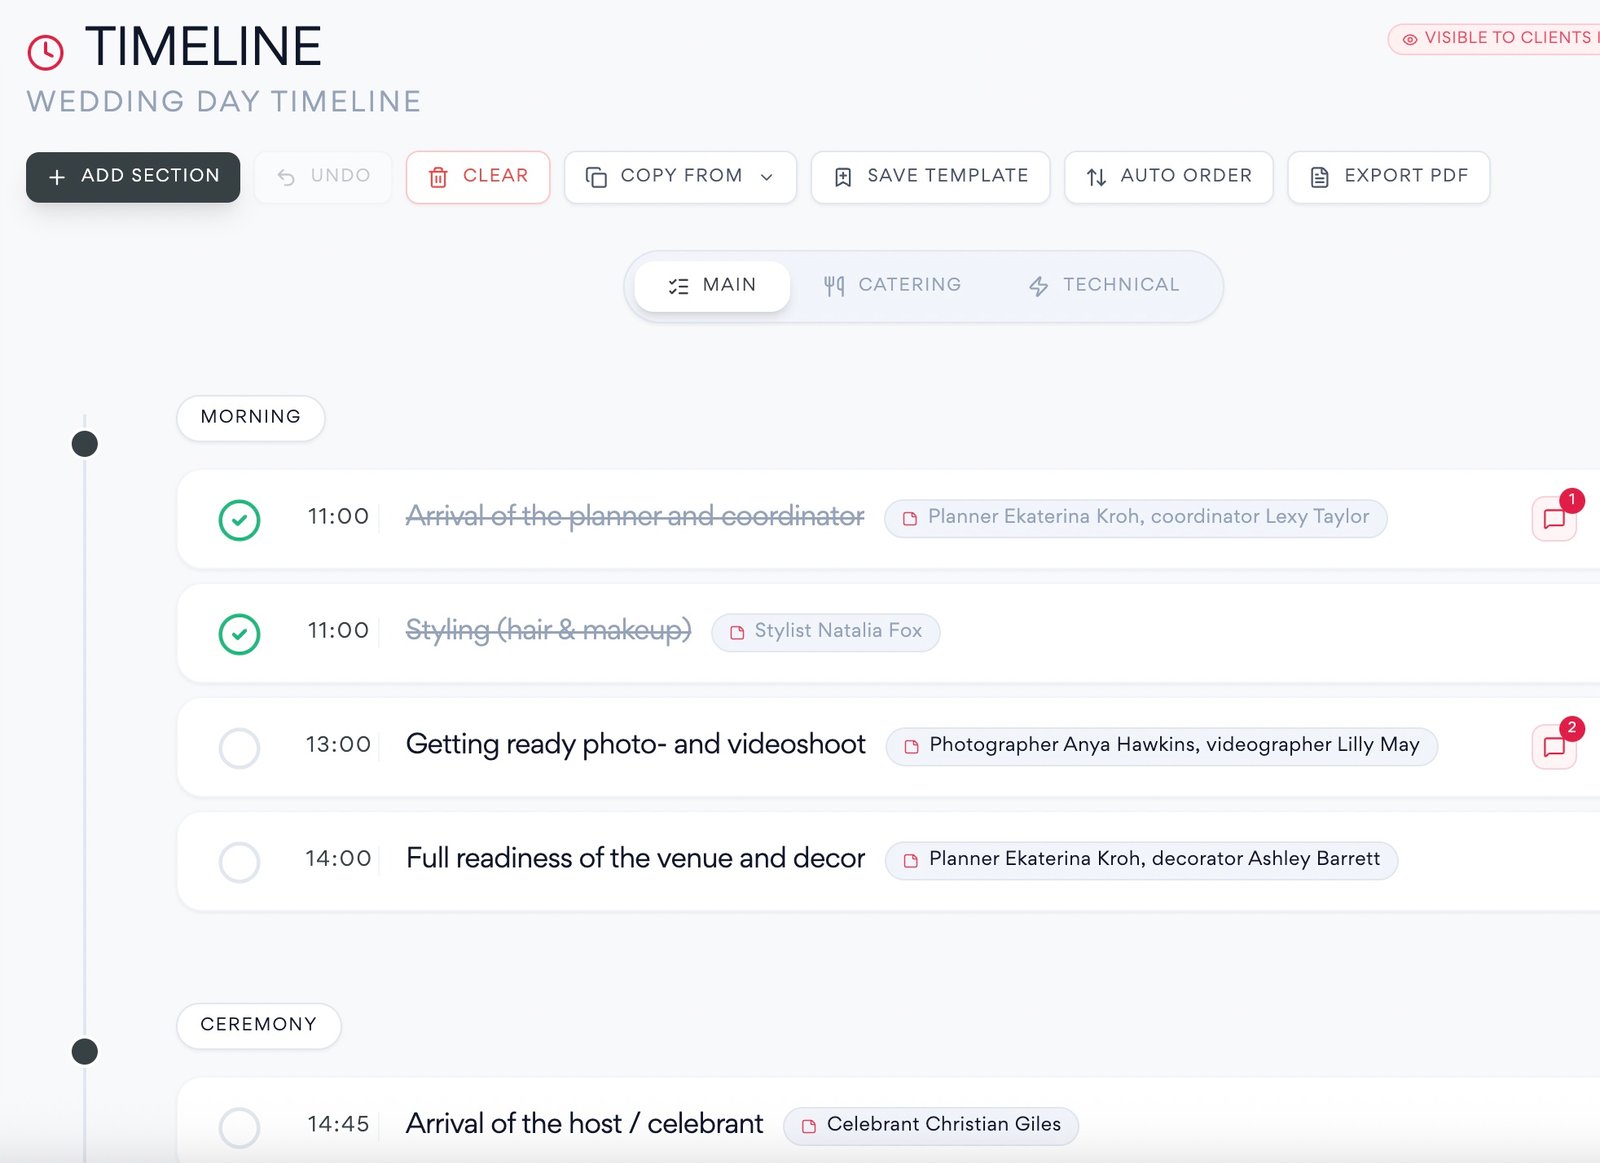Click 'Arrival of the planner and coordinator' title
This screenshot has height=1163, width=1600.
pyautogui.click(x=635, y=517)
